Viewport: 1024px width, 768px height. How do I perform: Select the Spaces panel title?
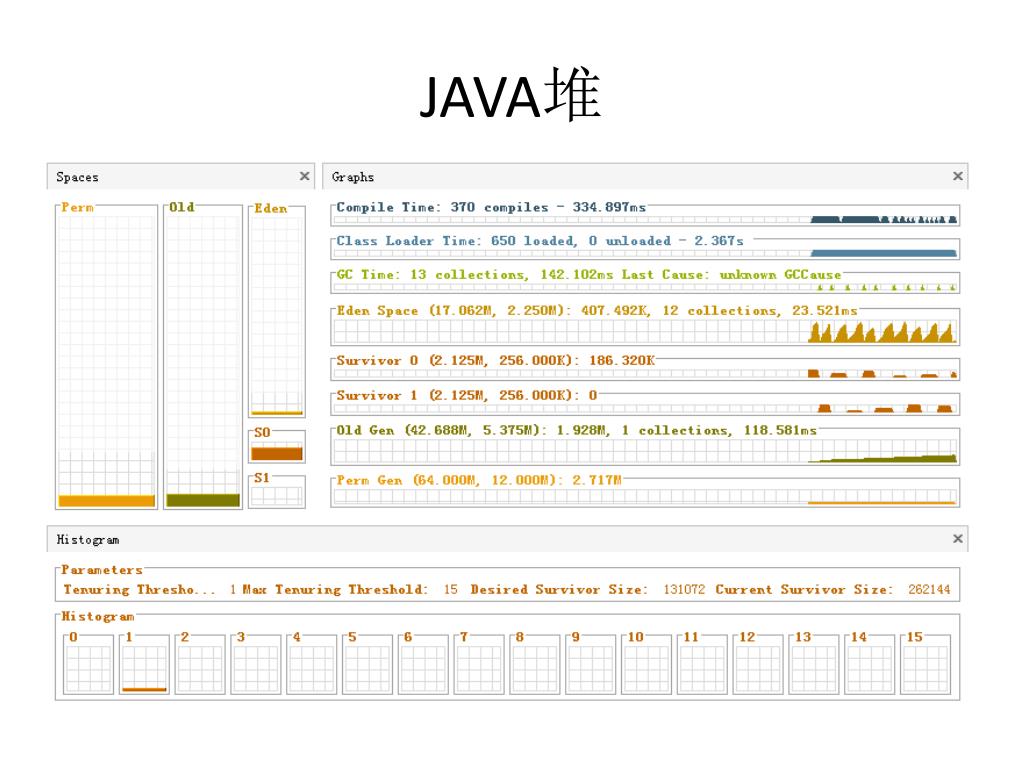(77, 177)
